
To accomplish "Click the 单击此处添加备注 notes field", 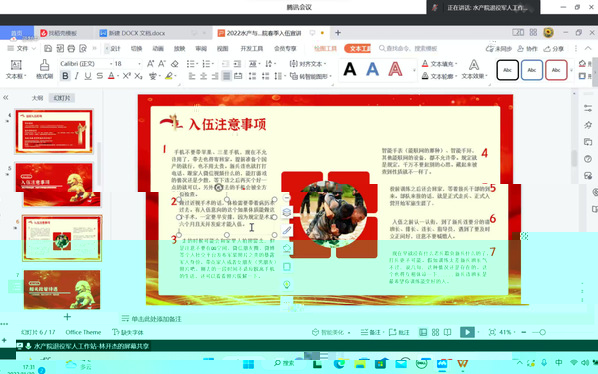I will (x=156, y=319).
